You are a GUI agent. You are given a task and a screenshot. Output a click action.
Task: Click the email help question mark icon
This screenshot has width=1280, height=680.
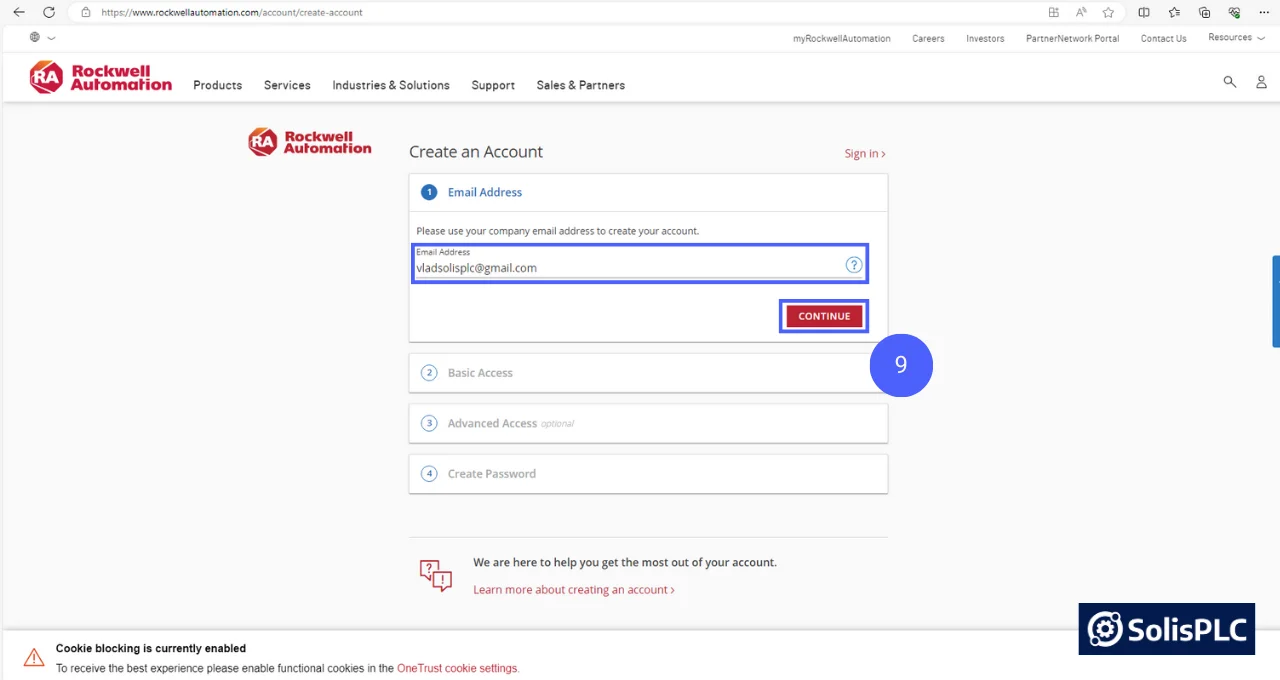click(x=854, y=265)
